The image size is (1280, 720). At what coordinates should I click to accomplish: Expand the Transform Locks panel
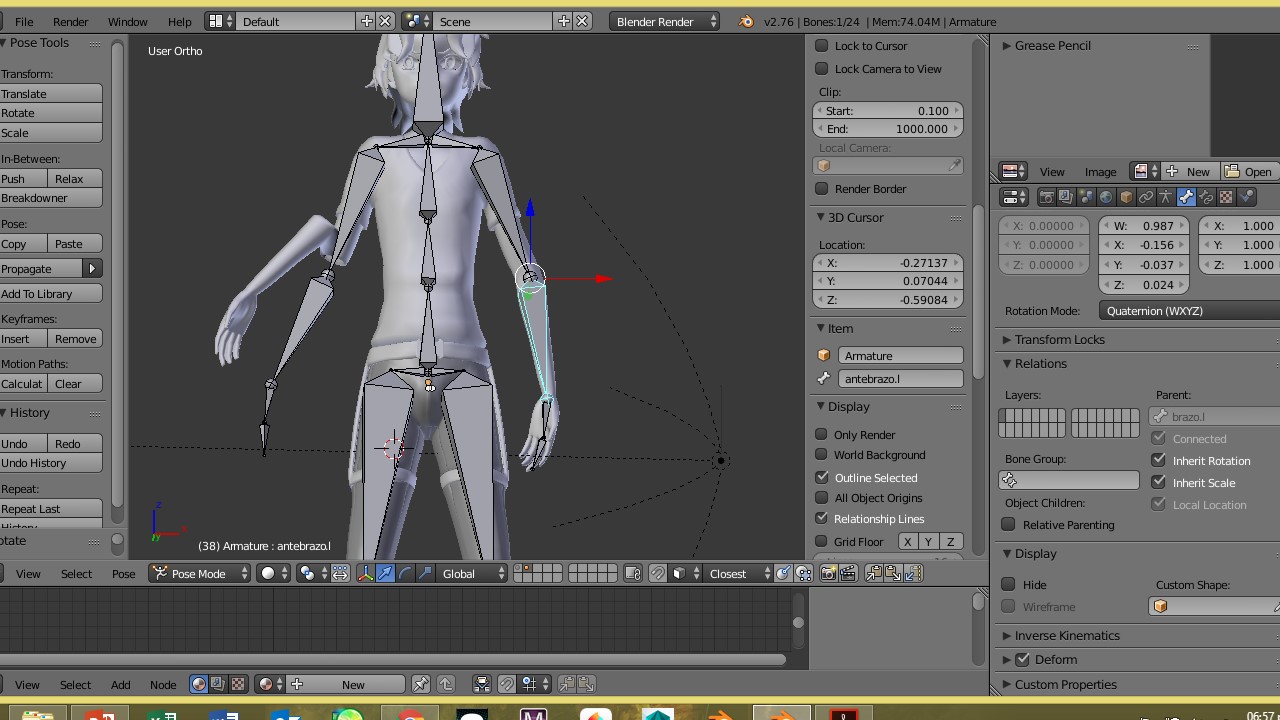click(1059, 340)
